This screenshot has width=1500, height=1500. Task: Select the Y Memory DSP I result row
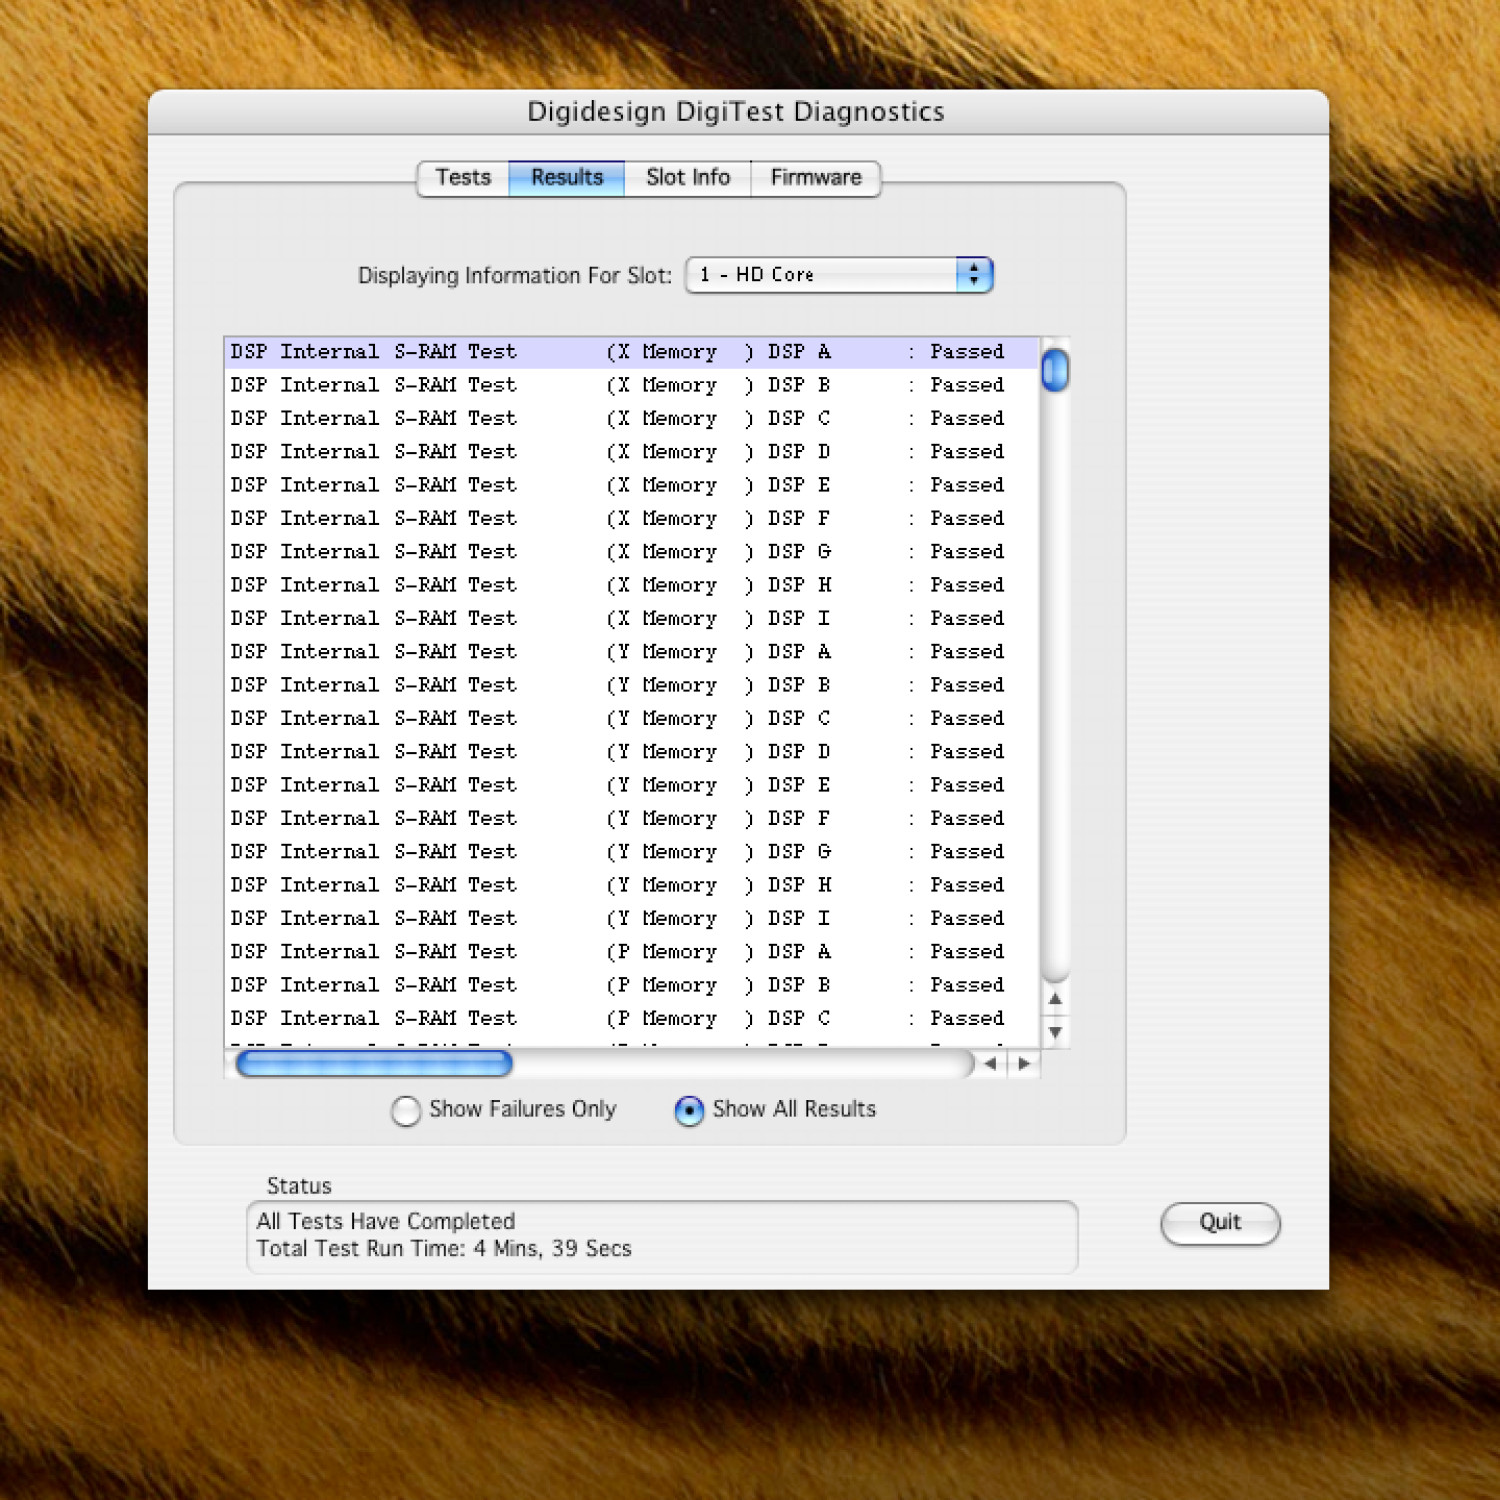coord(632,918)
